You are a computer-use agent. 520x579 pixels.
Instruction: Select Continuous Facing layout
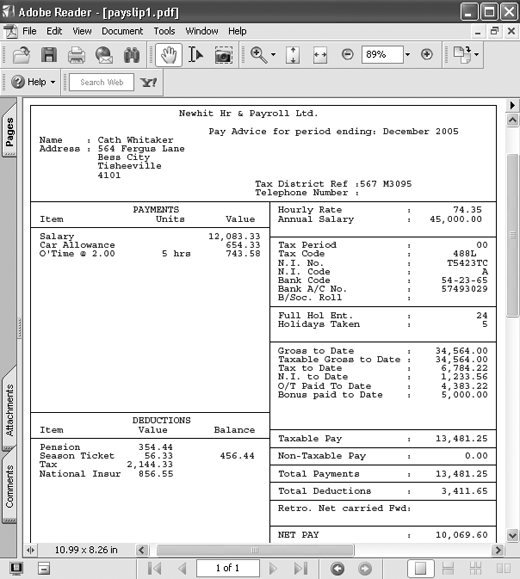point(476,568)
